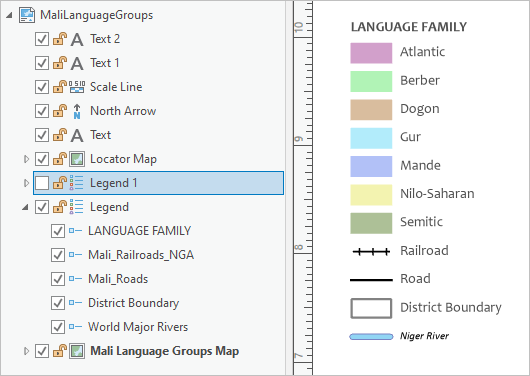This screenshot has width=530, height=376.
Task: Click the map frame icon for Locator Map
Action: click(x=77, y=159)
